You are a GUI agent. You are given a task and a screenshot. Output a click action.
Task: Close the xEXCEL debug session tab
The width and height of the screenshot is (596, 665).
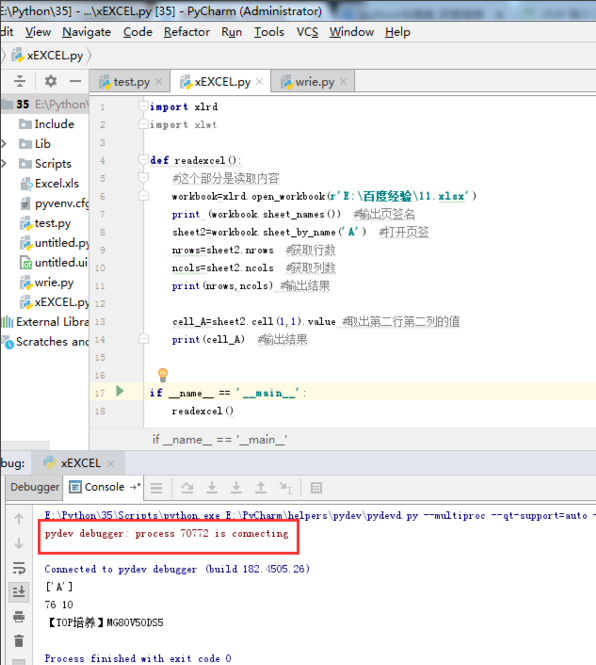pos(111,464)
